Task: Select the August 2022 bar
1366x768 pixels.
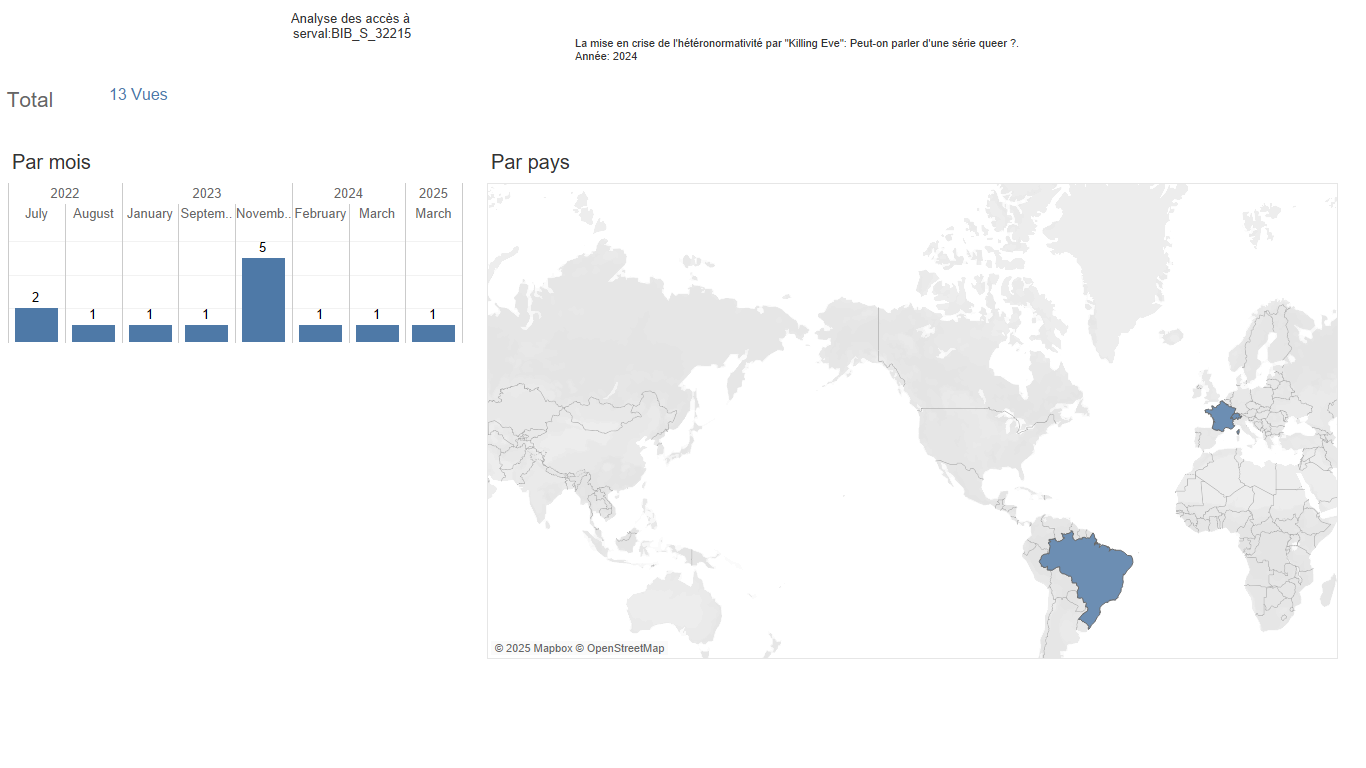Action: tap(93, 333)
